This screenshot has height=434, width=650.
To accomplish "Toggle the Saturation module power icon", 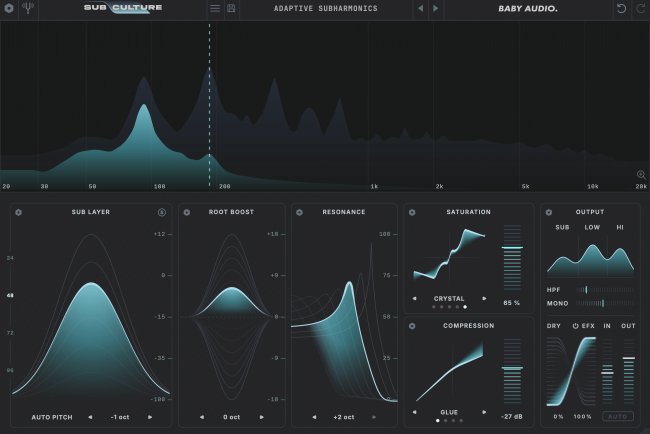I will pyautogui.click(x=412, y=212).
